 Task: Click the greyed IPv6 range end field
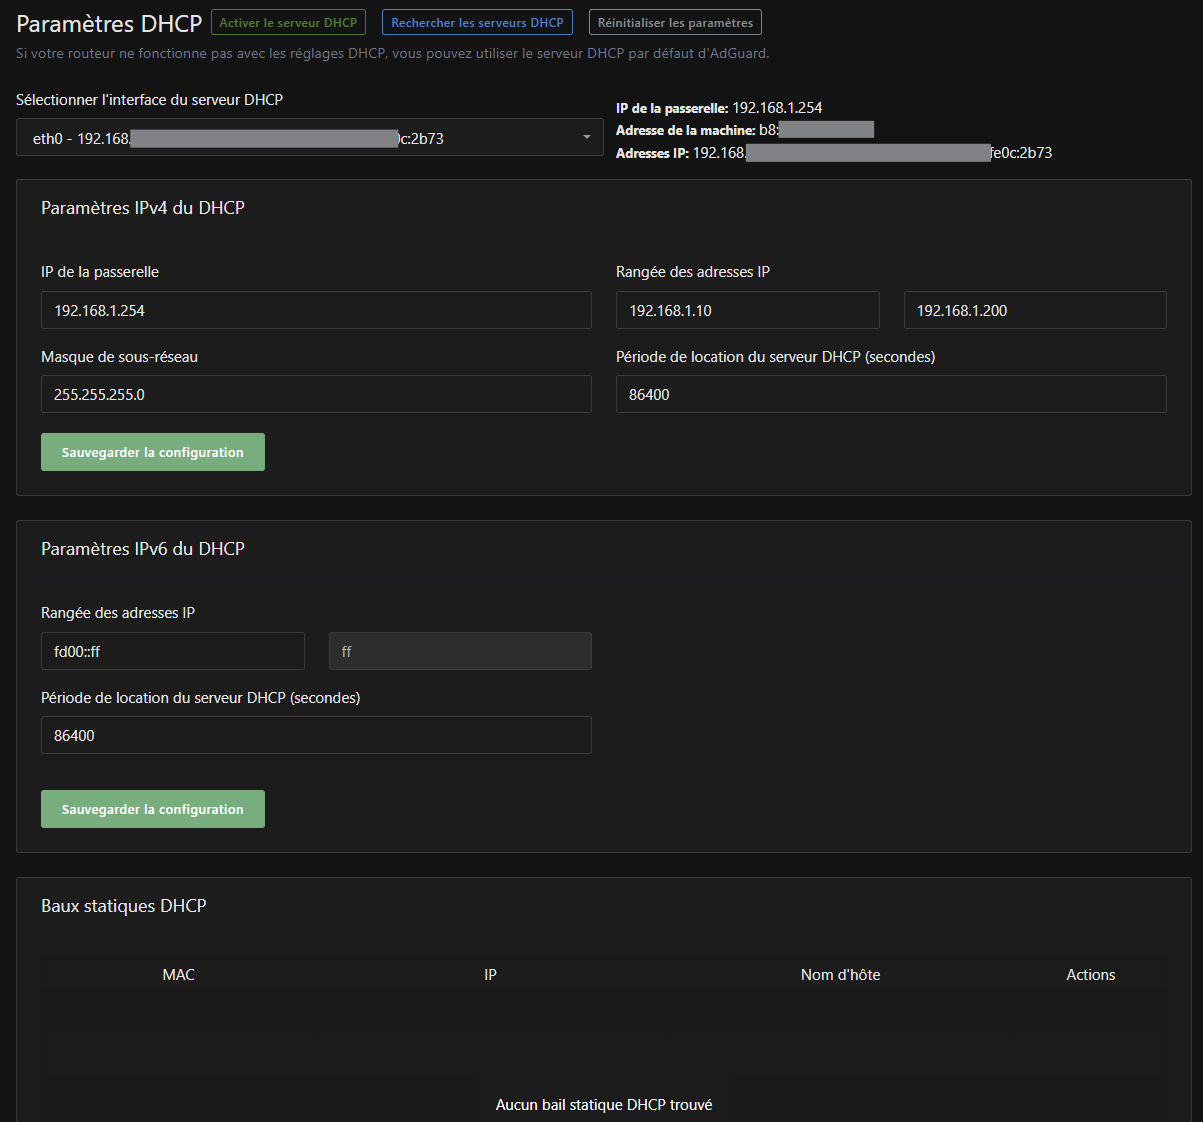pos(460,651)
